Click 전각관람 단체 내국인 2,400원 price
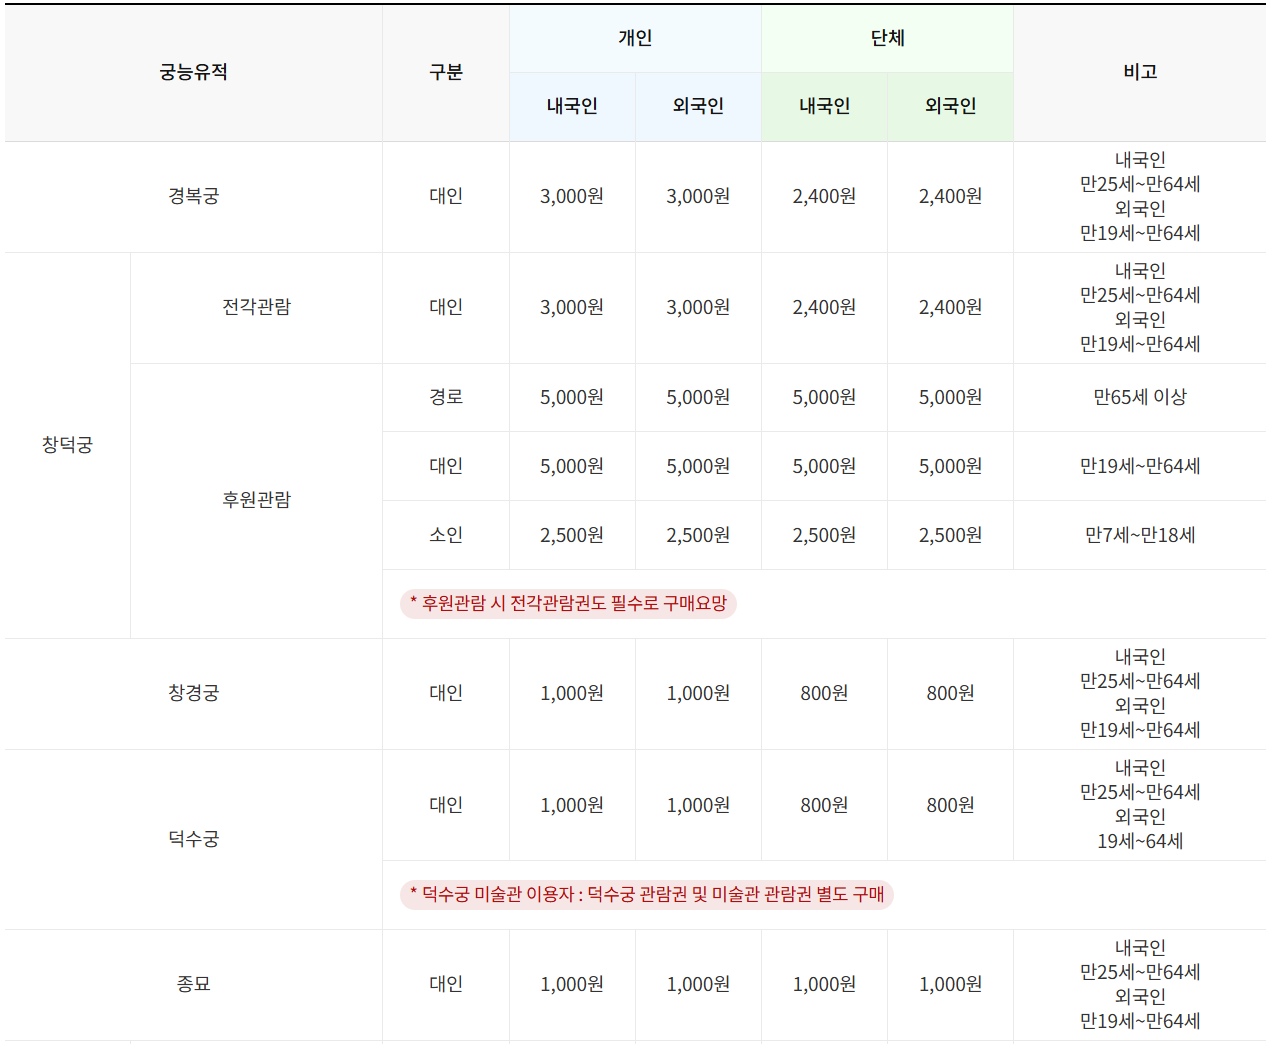1271x1044 pixels. coord(824,307)
